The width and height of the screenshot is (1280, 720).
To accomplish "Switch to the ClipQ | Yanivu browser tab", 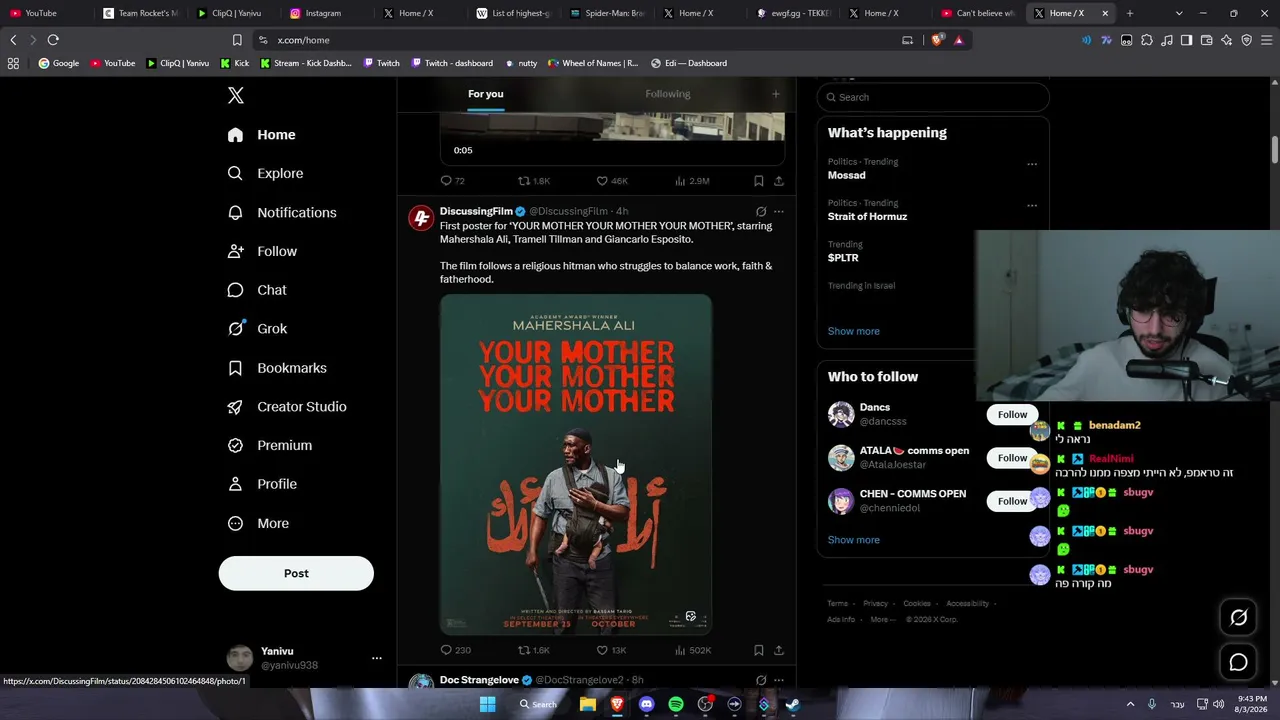I will pos(232,13).
